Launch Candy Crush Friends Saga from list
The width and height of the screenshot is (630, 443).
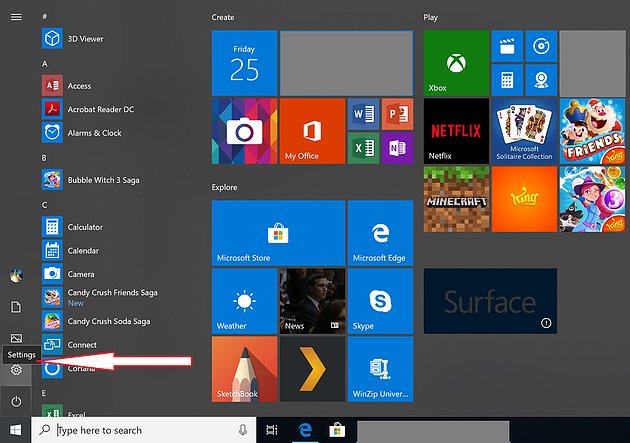(x=100, y=297)
